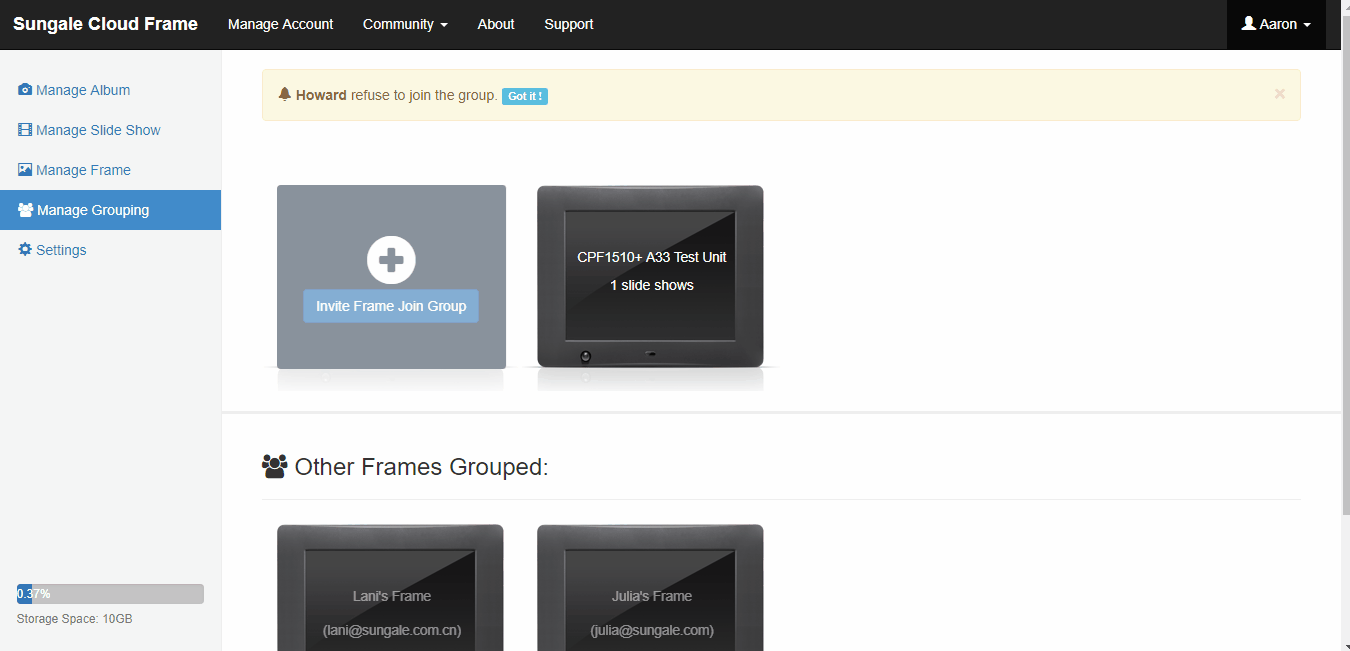Screen dimensions: 1350x651
Task: Dismiss the Howard notification with the X
Action: point(1279,94)
